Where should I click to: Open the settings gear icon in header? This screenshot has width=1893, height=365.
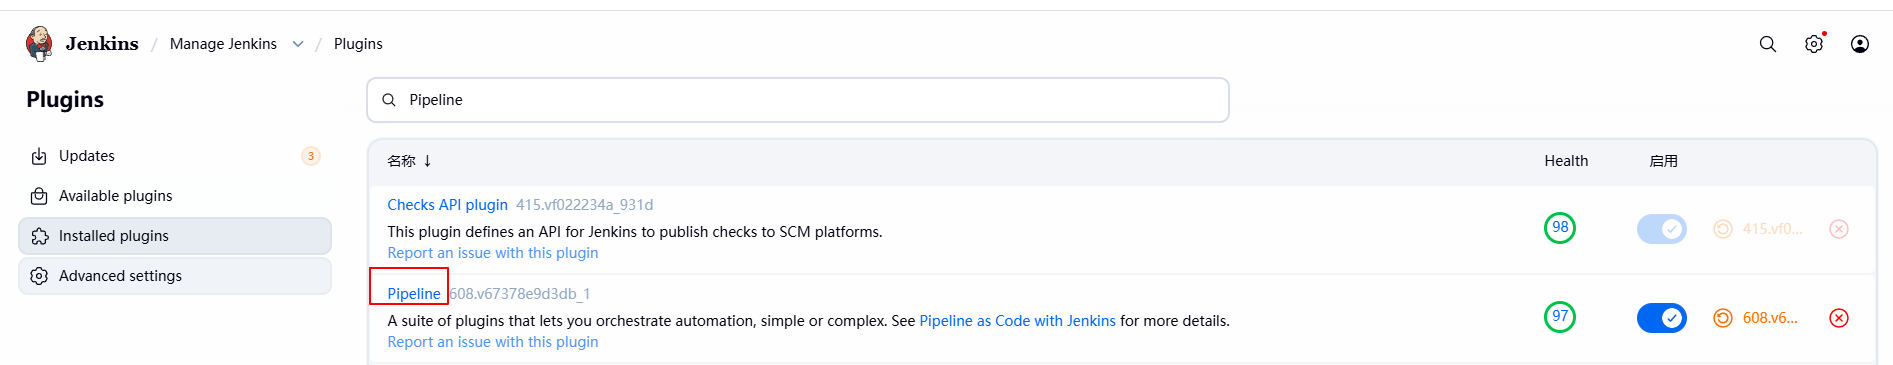click(1814, 44)
